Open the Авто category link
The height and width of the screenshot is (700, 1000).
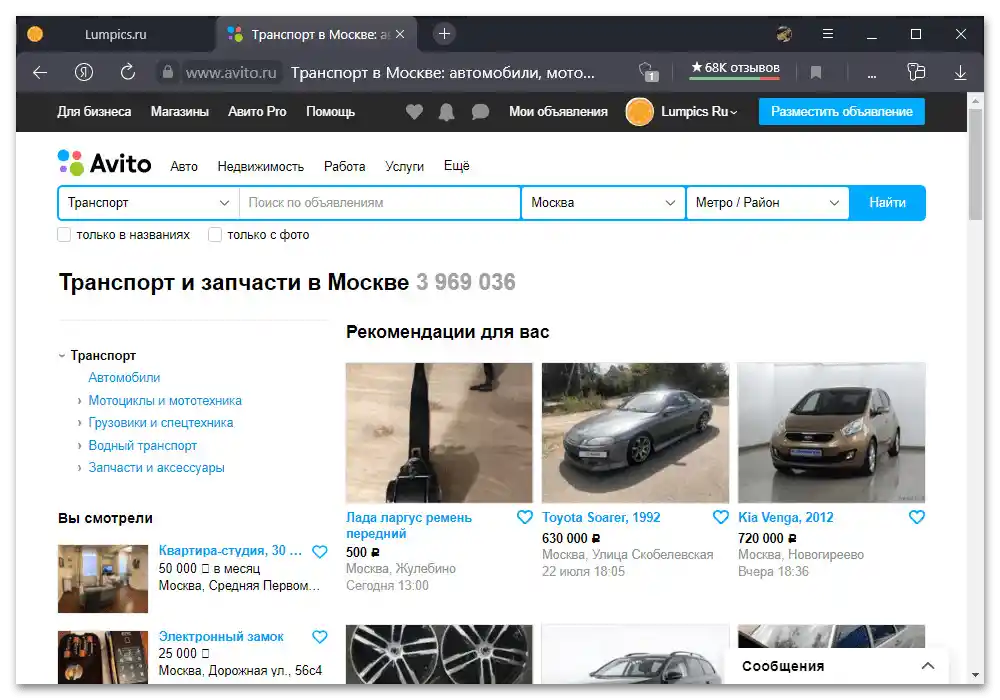[184, 166]
